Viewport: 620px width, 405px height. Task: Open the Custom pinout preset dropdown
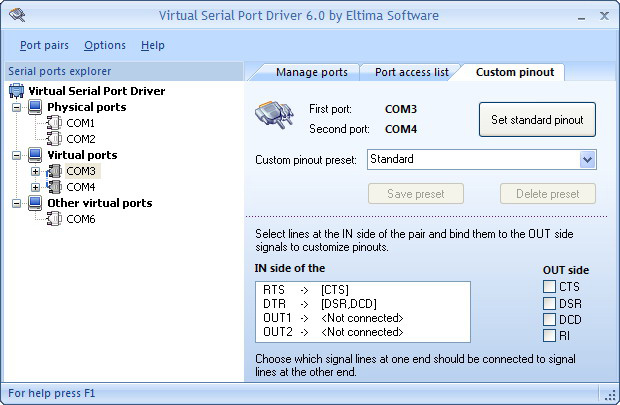pos(588,159)
